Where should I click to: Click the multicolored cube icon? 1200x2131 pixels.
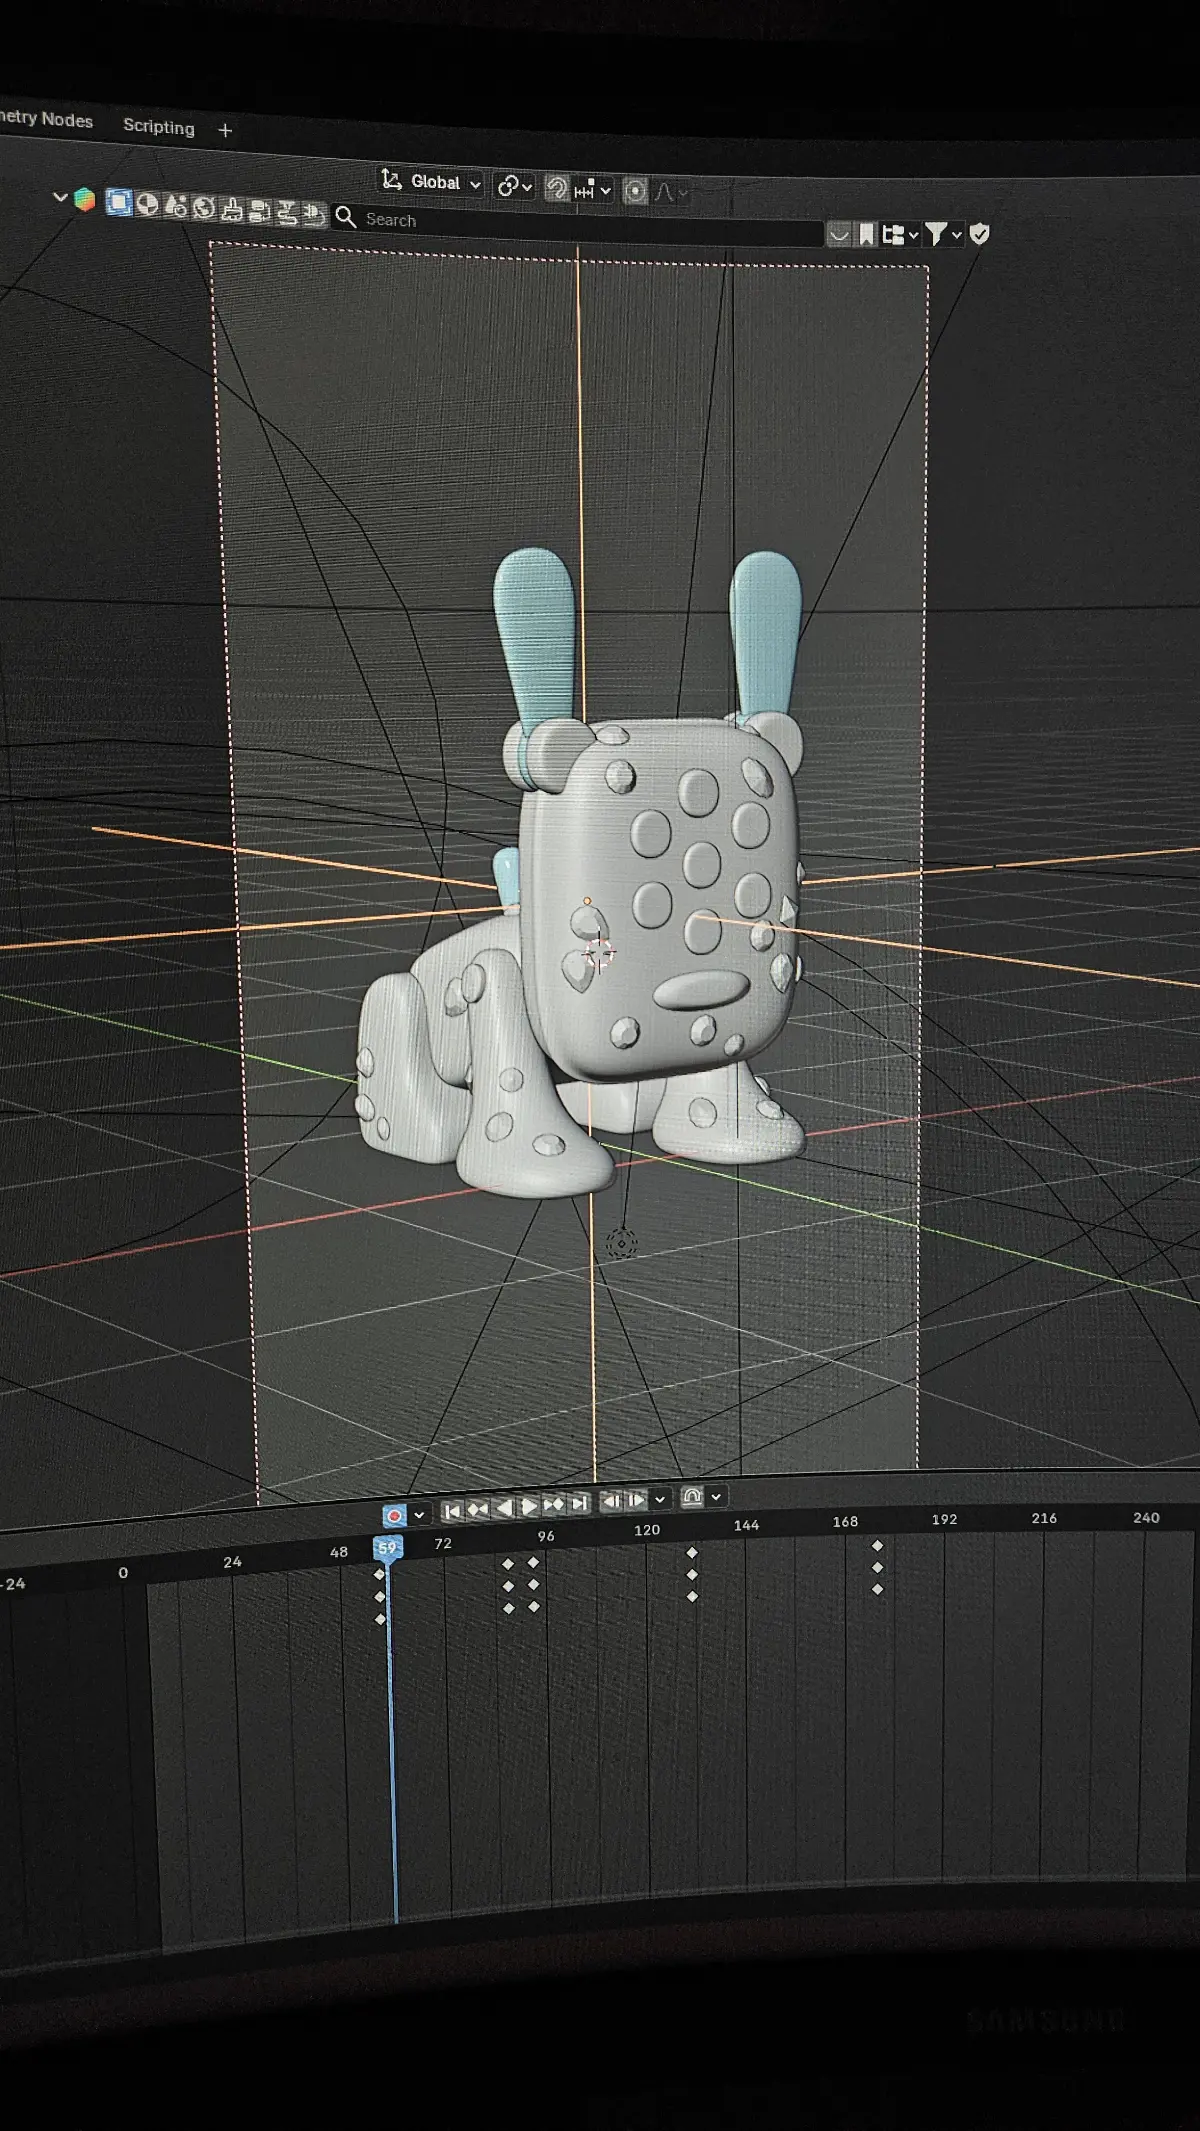click(x=85, y=200)
